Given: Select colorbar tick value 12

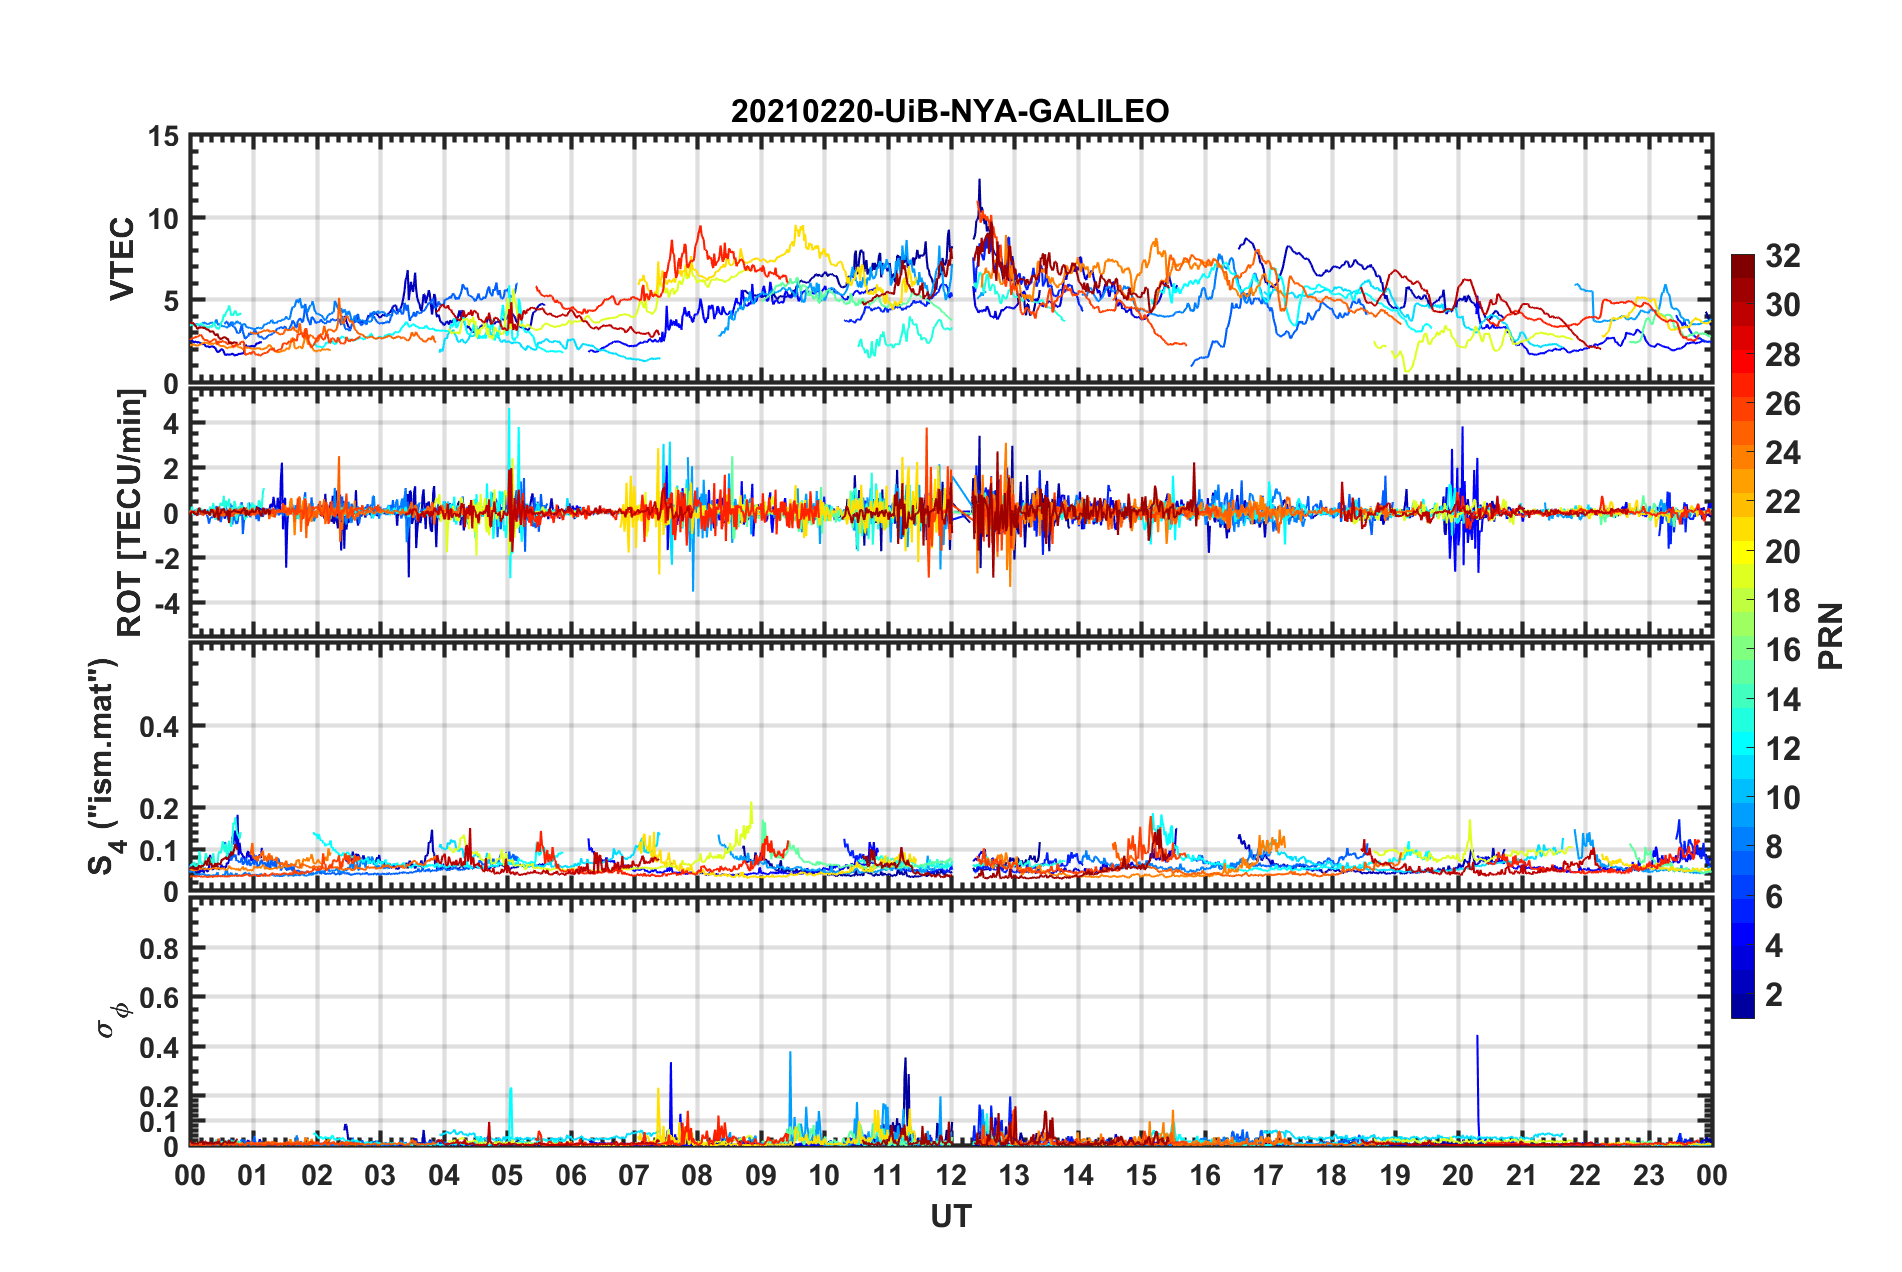Looking at the screenshot, I should [x=1783, y=749].
